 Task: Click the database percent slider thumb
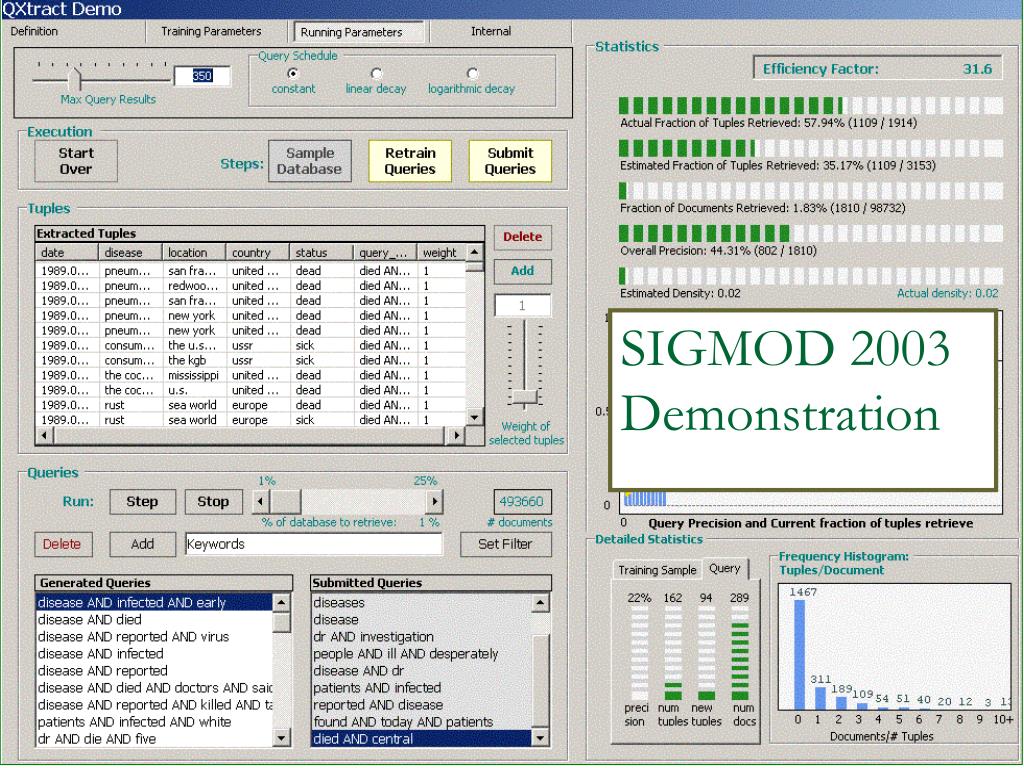285,502
